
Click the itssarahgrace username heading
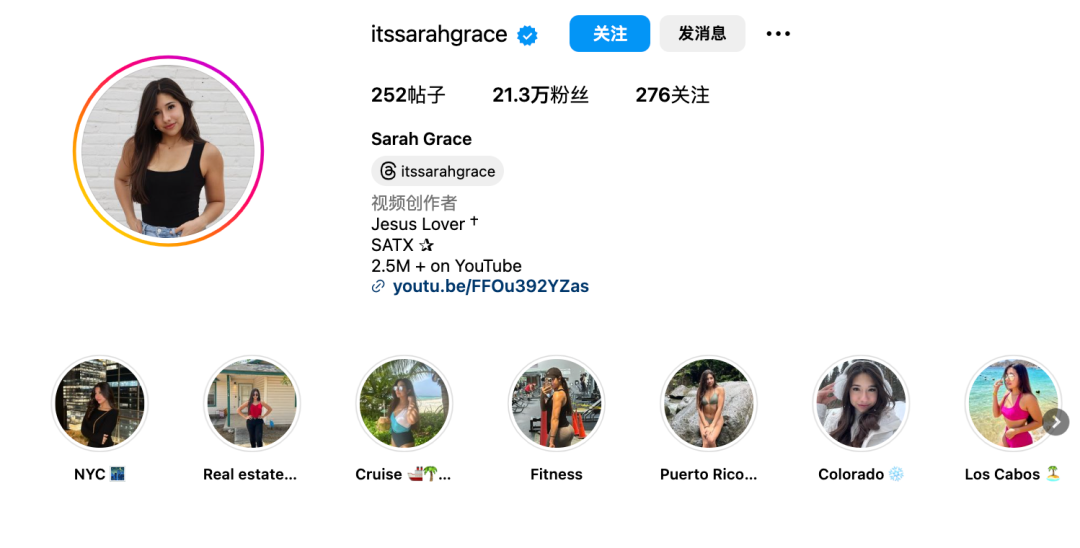(x=439, y=34)
